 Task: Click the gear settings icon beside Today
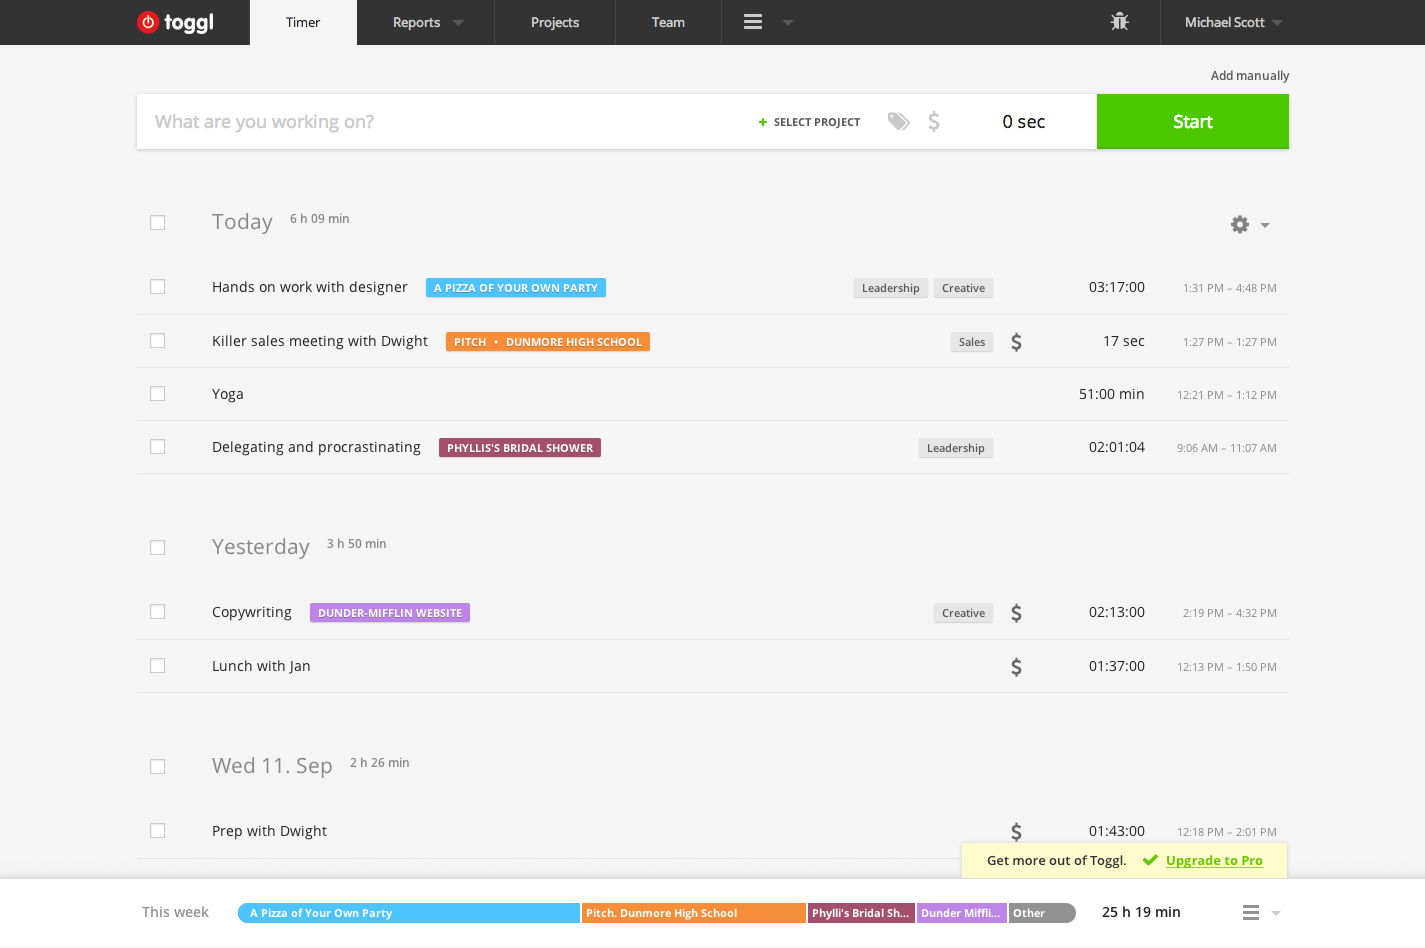pos(1240,225)
